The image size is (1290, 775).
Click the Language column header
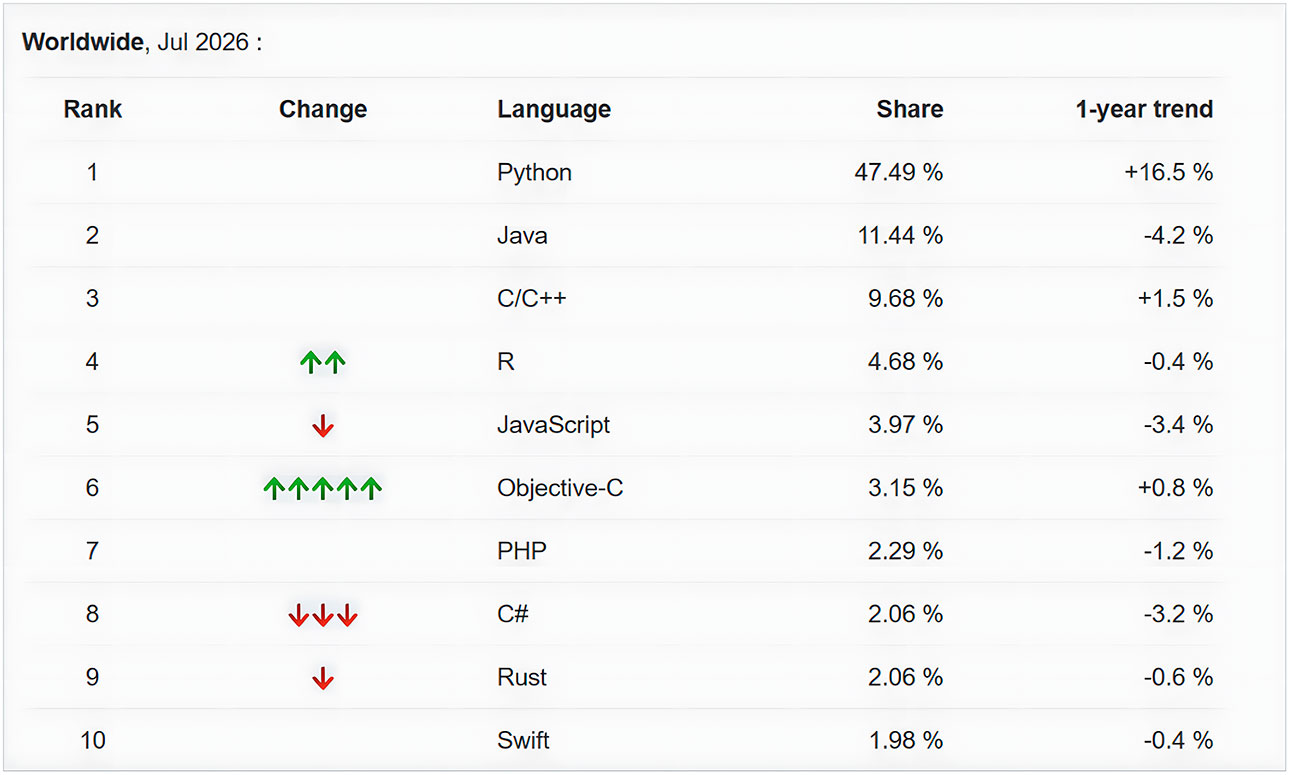click(554, 109)
